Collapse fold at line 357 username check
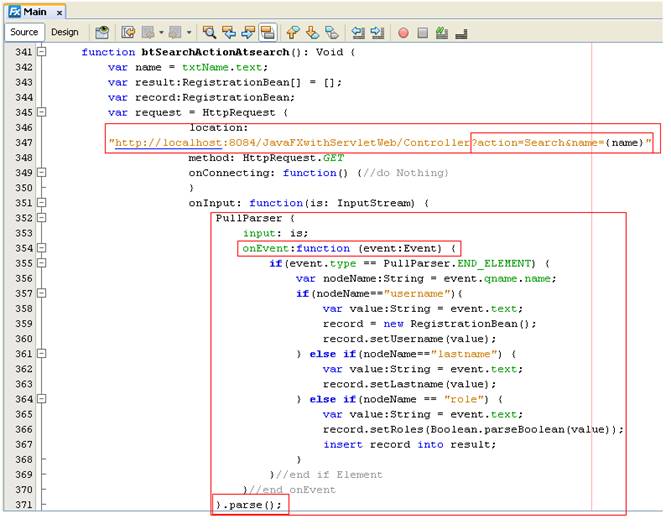 click(42, 293)
